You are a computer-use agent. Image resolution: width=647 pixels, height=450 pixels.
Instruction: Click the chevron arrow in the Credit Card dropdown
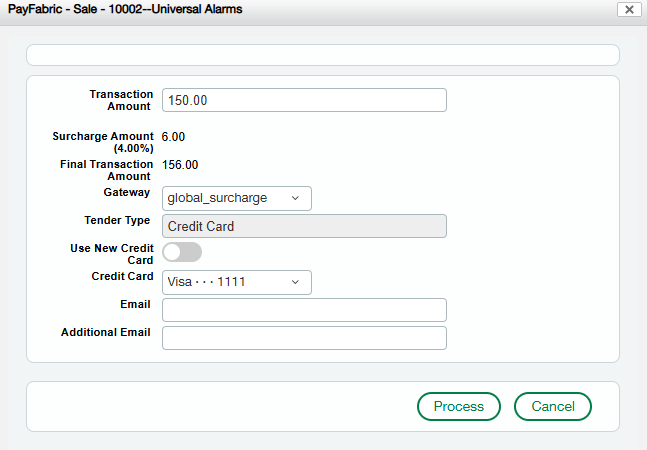coord(295,282)
